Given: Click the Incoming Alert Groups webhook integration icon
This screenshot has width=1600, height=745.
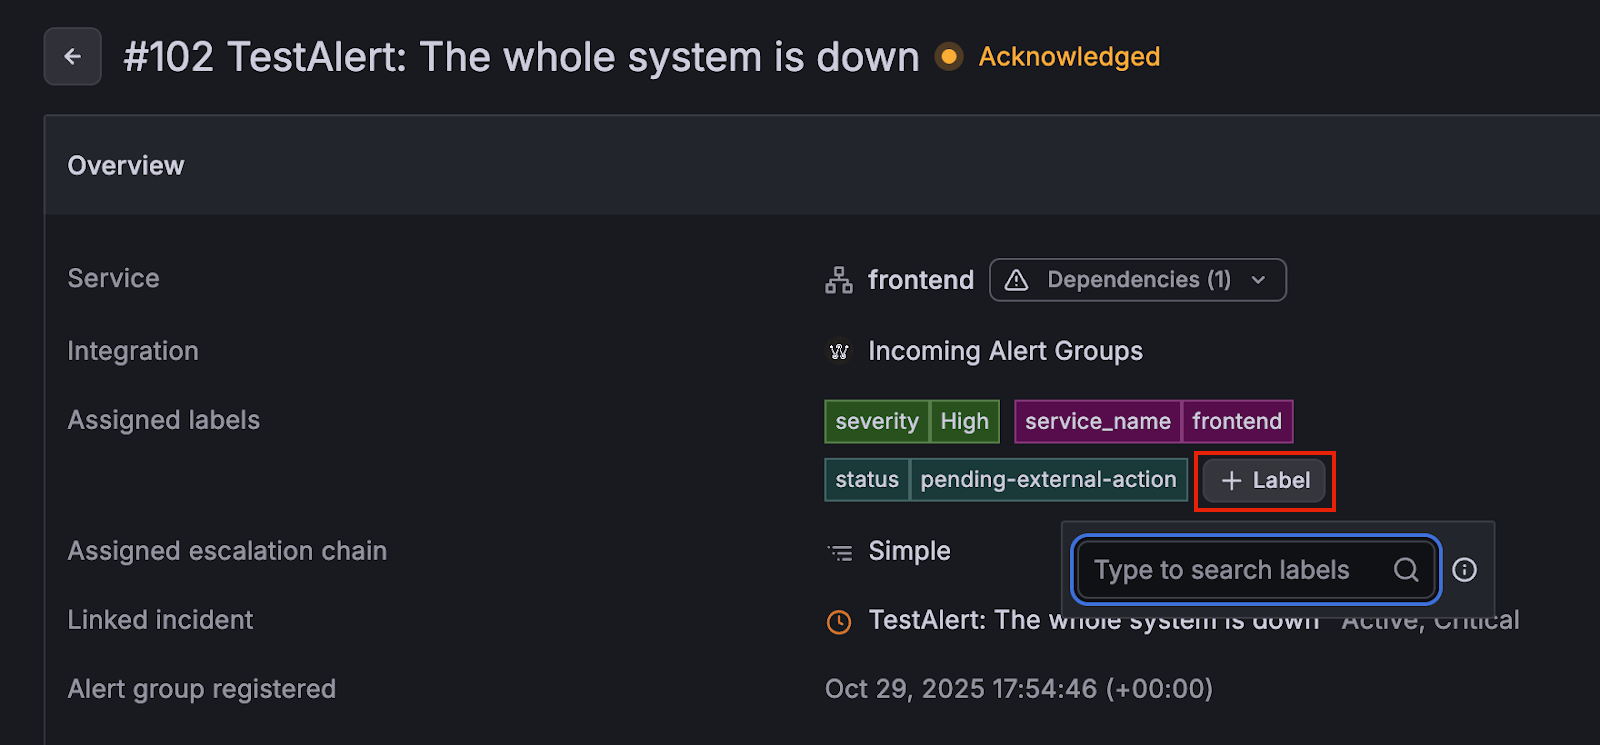Looking at the screenshot, I should coord(838,351).
